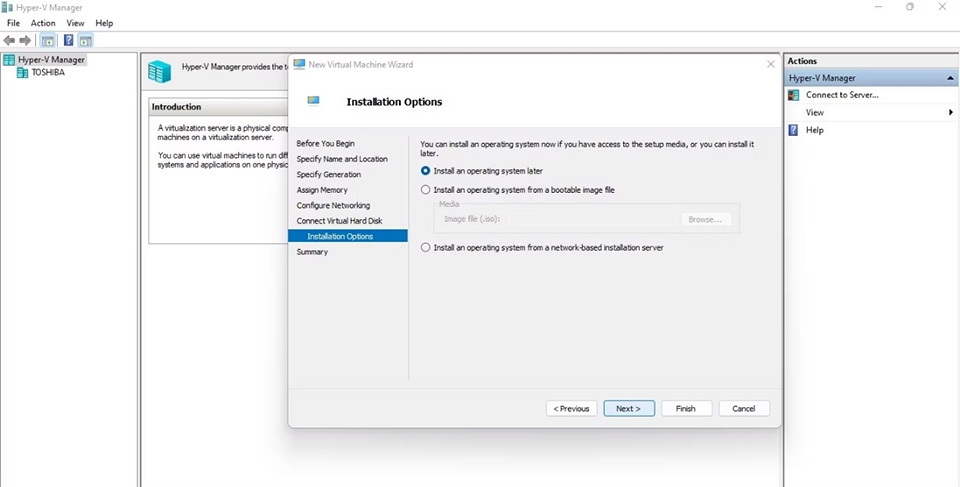Go to Assign Memory step

(322, 190)
